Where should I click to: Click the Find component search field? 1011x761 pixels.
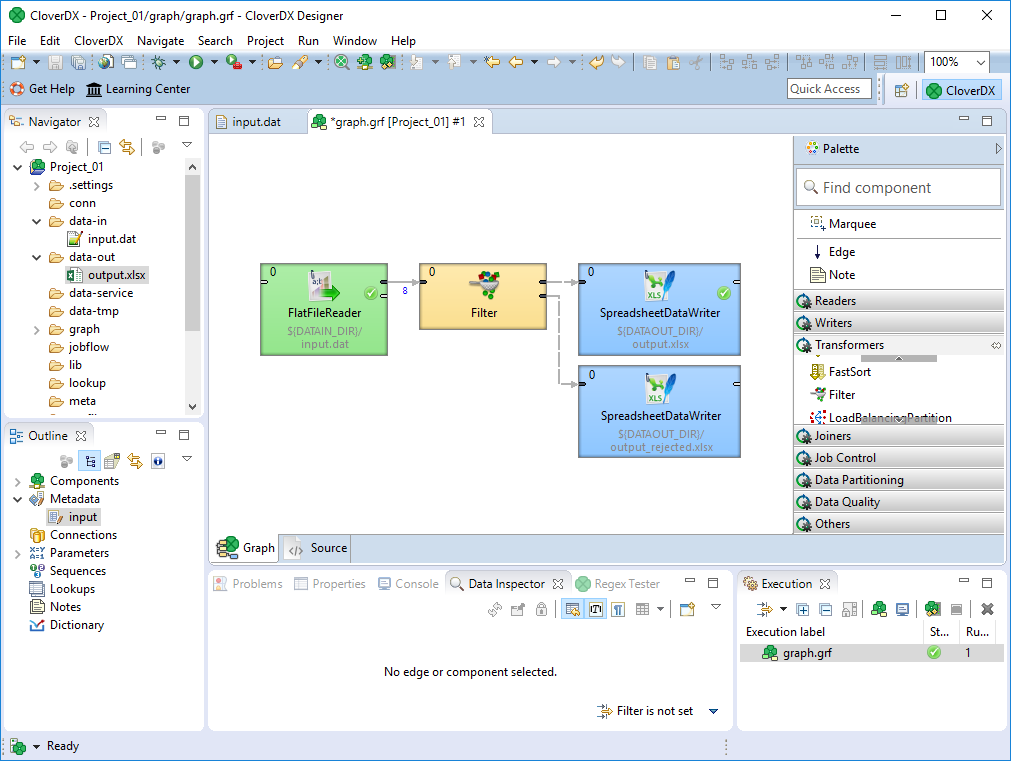click(906, 188)
